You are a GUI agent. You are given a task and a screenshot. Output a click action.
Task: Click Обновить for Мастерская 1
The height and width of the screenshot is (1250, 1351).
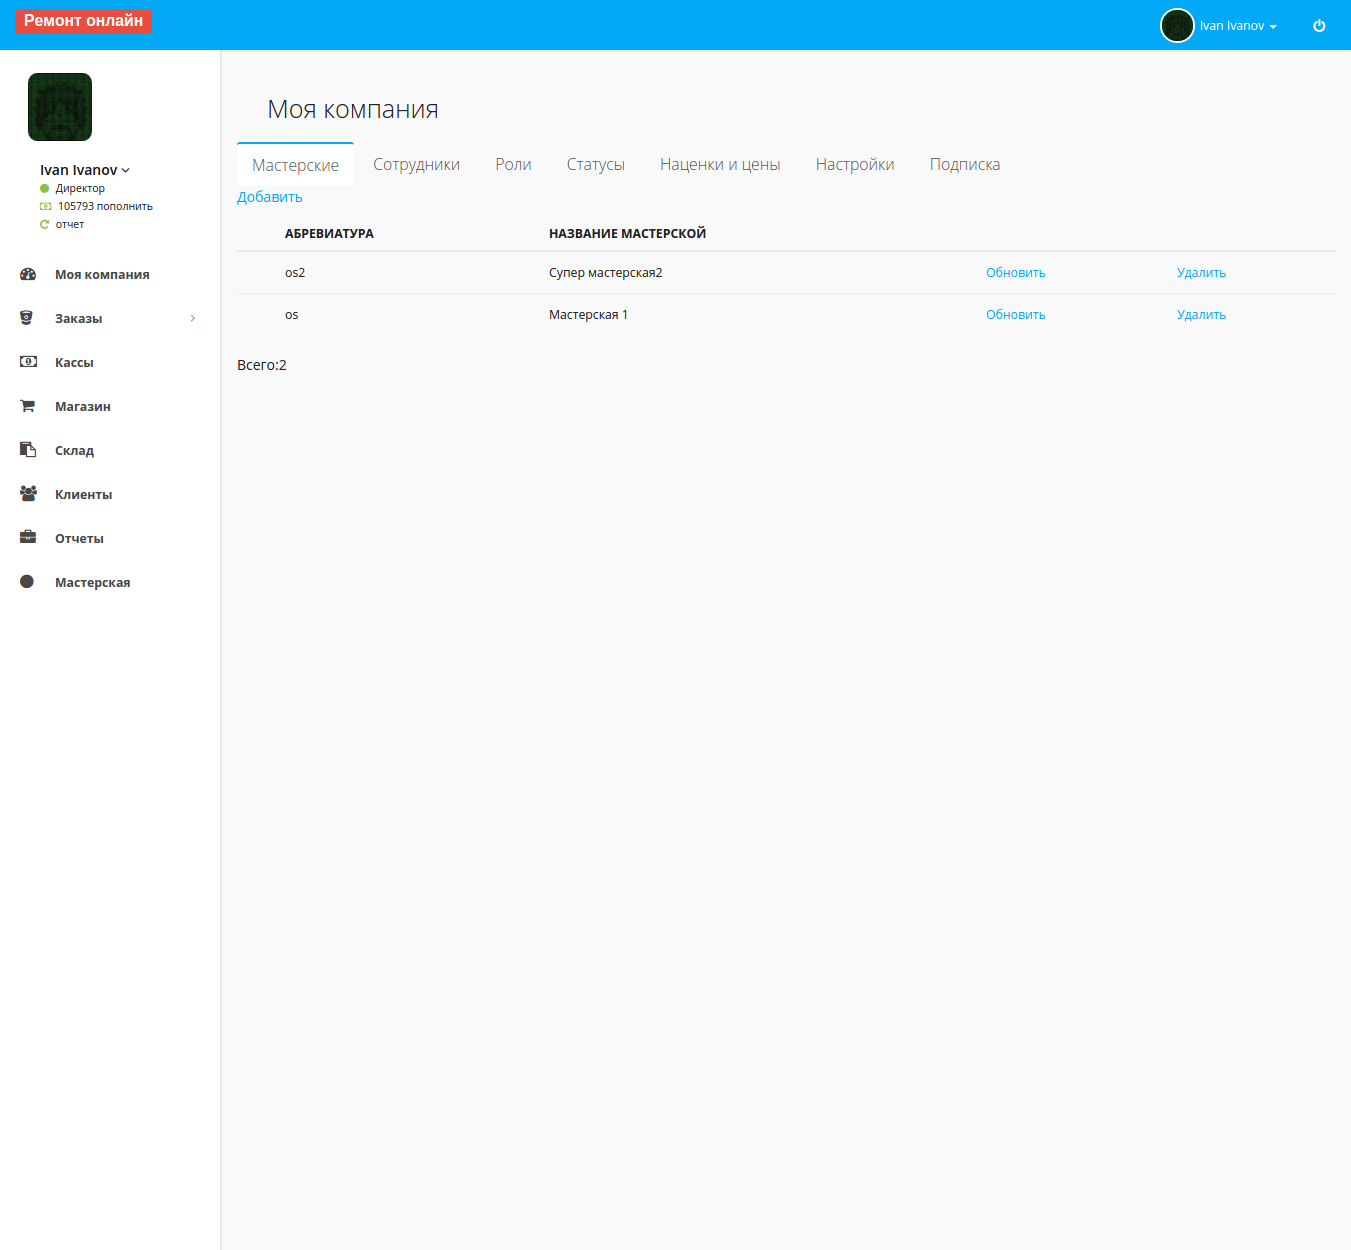tap(1016, 315)
